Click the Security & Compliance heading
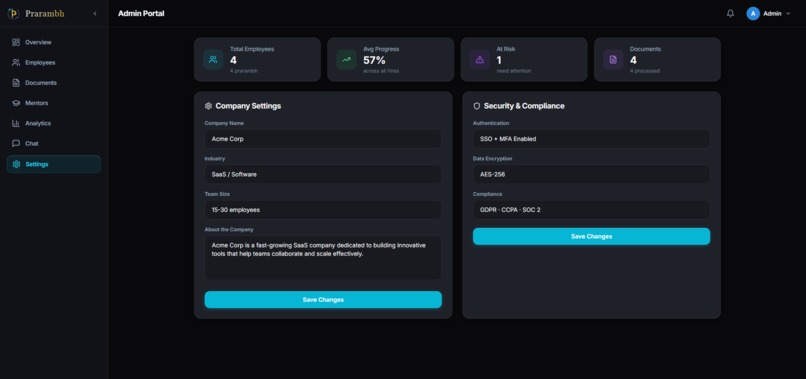The height and width of the screenshot is (379, 806). (x=524, y=106)
